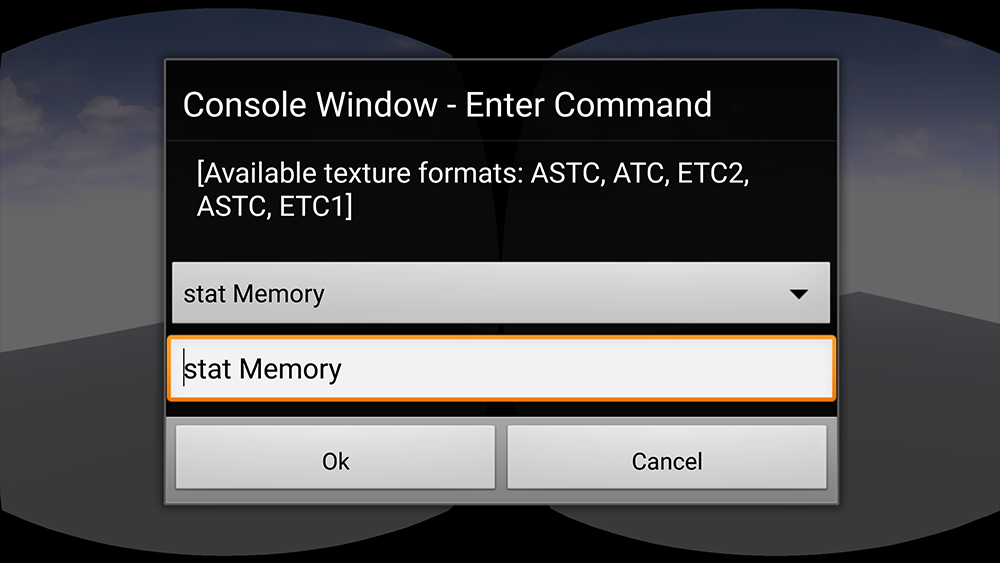Click the dark terrain right of dialog
This screenshot has height=563, width=1000.
click(x=918, y=395)
